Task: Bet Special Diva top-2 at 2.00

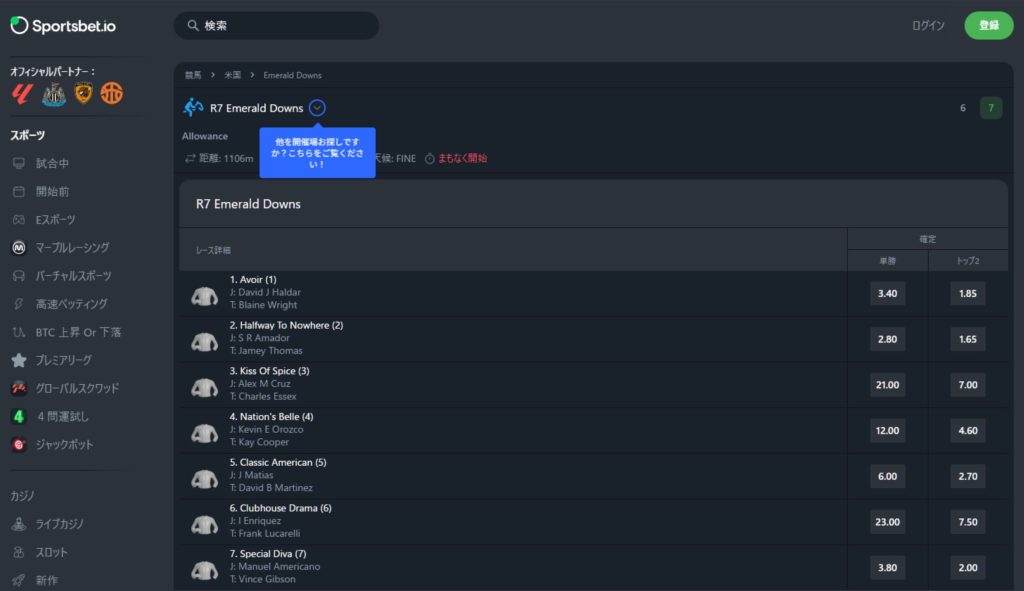Action: [968, 567]
